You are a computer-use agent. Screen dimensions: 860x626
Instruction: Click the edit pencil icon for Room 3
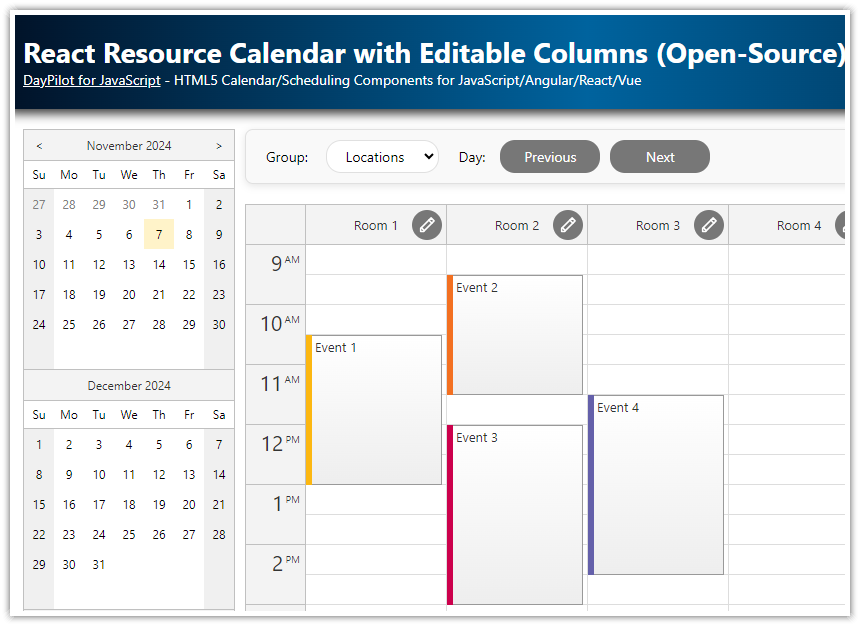pos(709,225)
